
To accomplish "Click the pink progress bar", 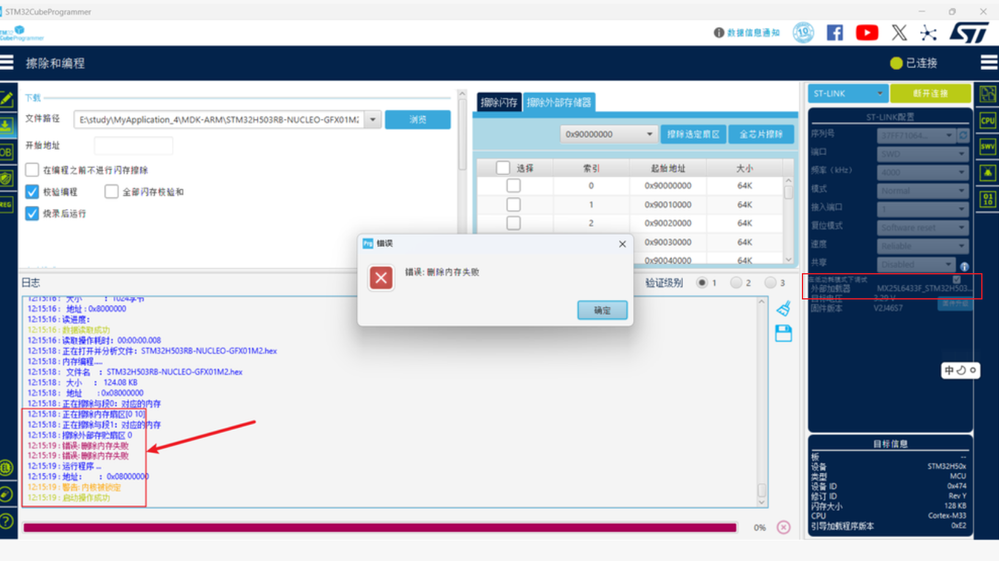I will coord(380,527).
